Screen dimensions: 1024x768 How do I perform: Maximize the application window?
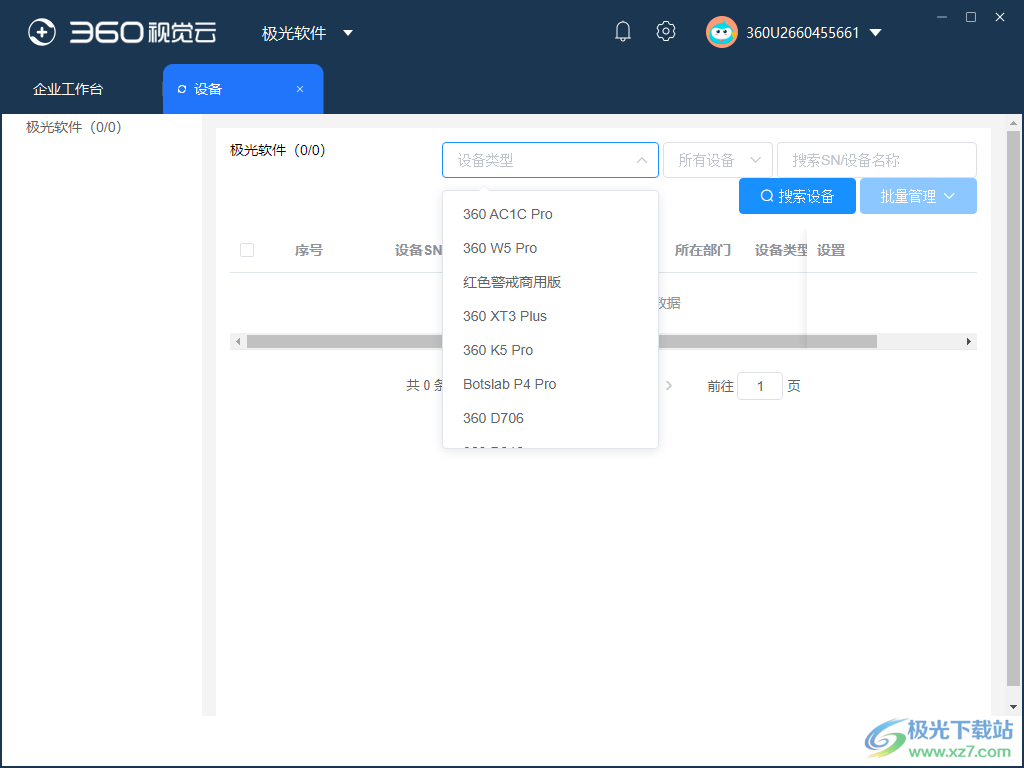(x=971, y=17)
